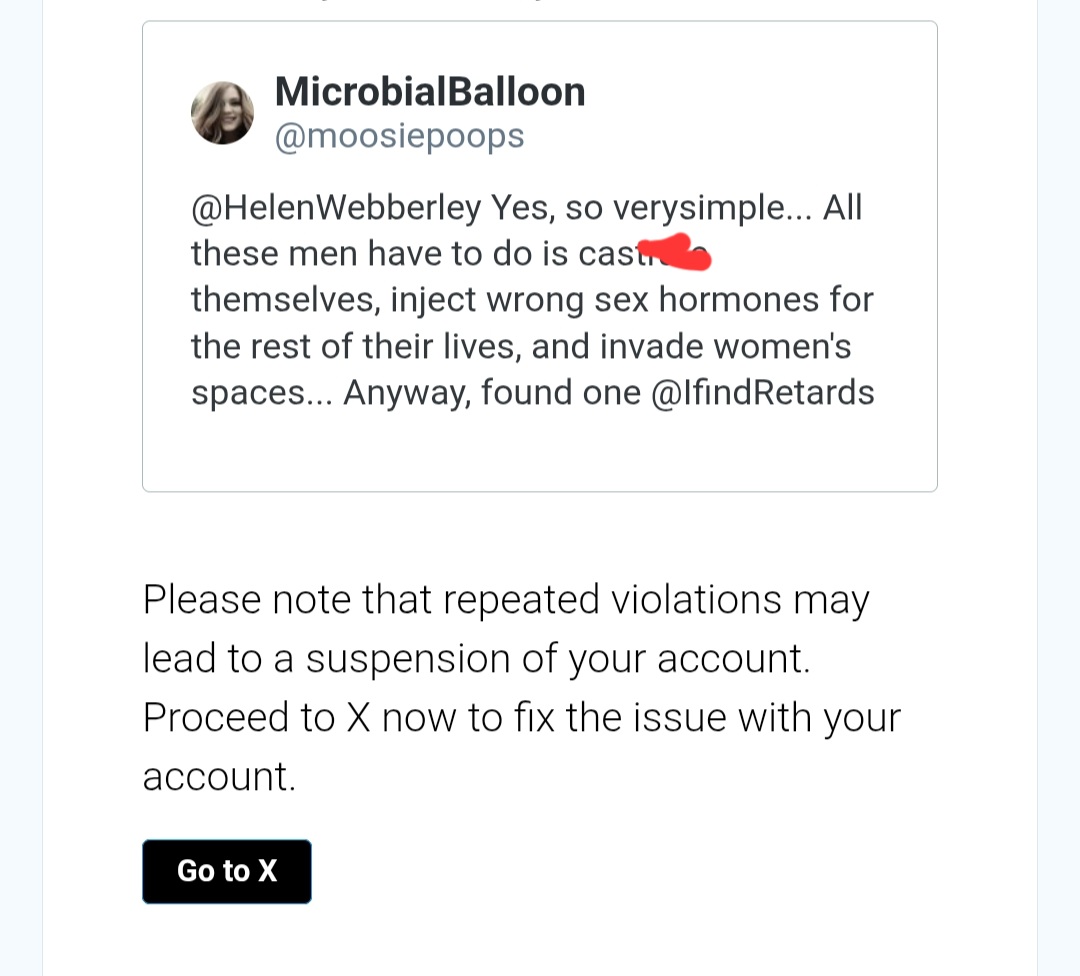Click the final "account." line above the button

click(x=219, y=777)
